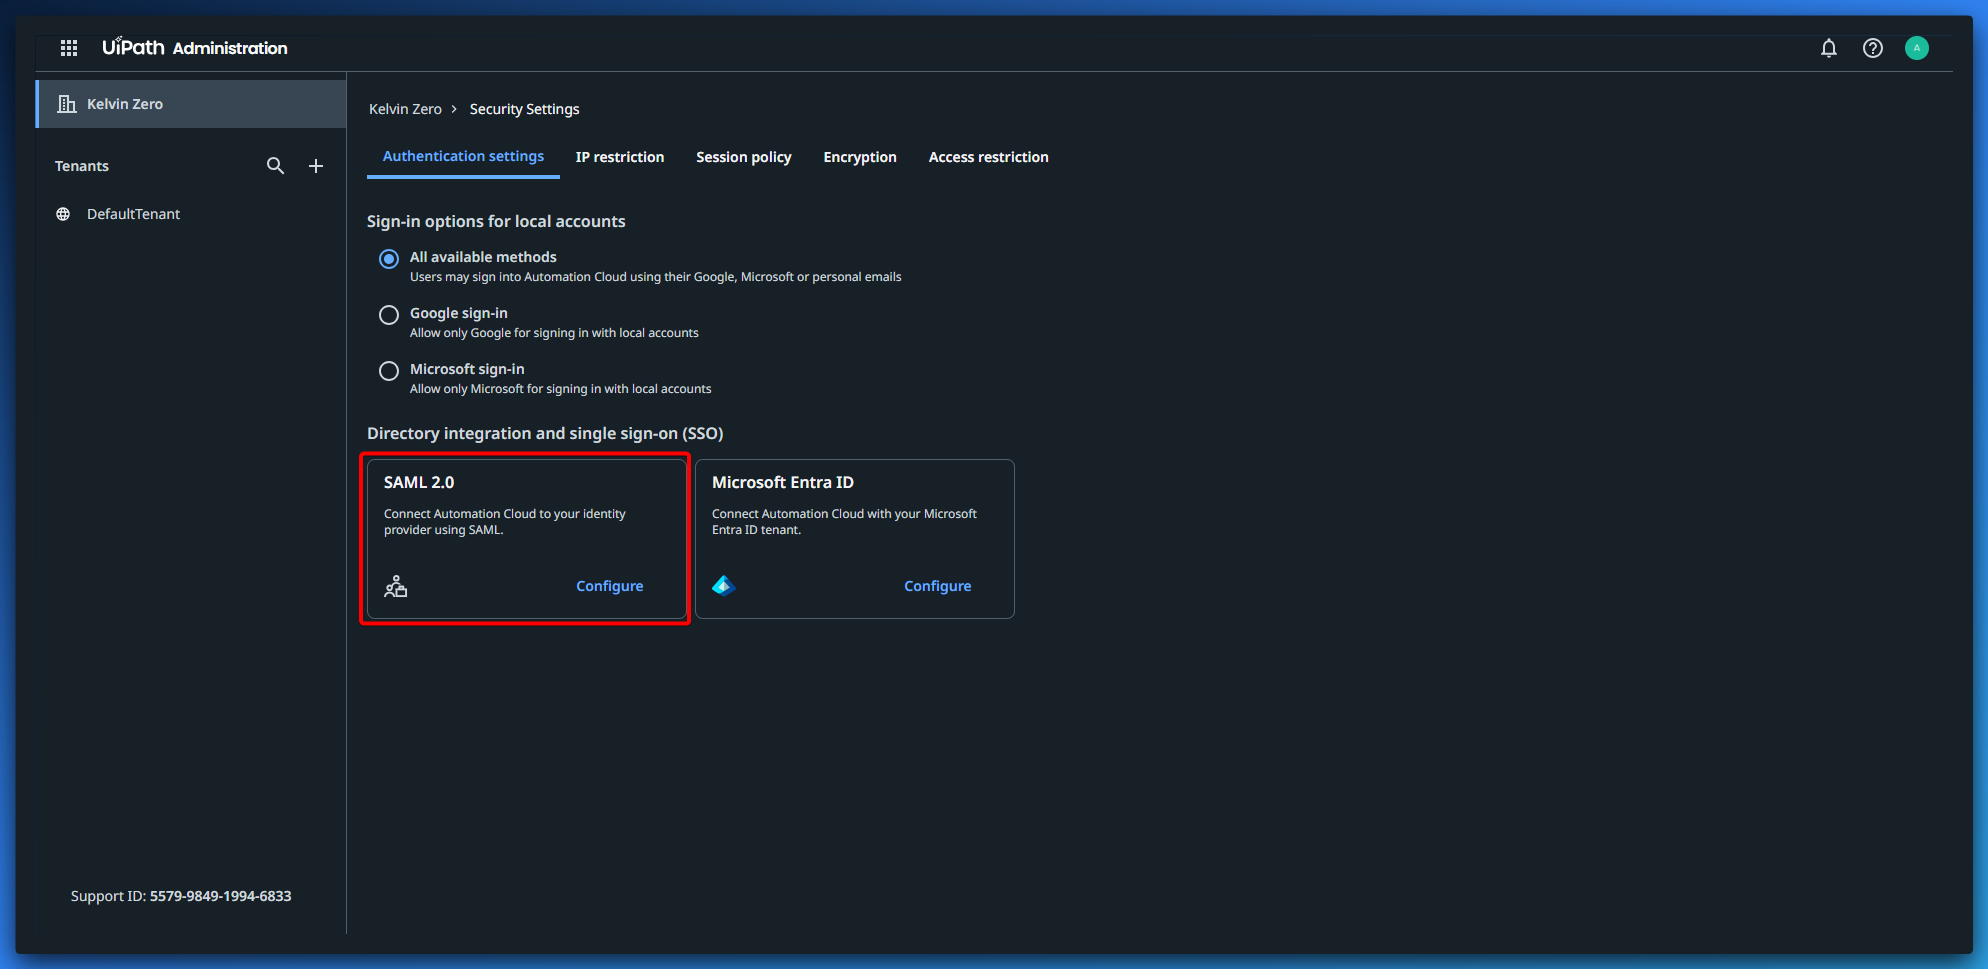Select Microsoft sign-in radio button
The height and width of the screenshot is (969, 1988).
389,371
